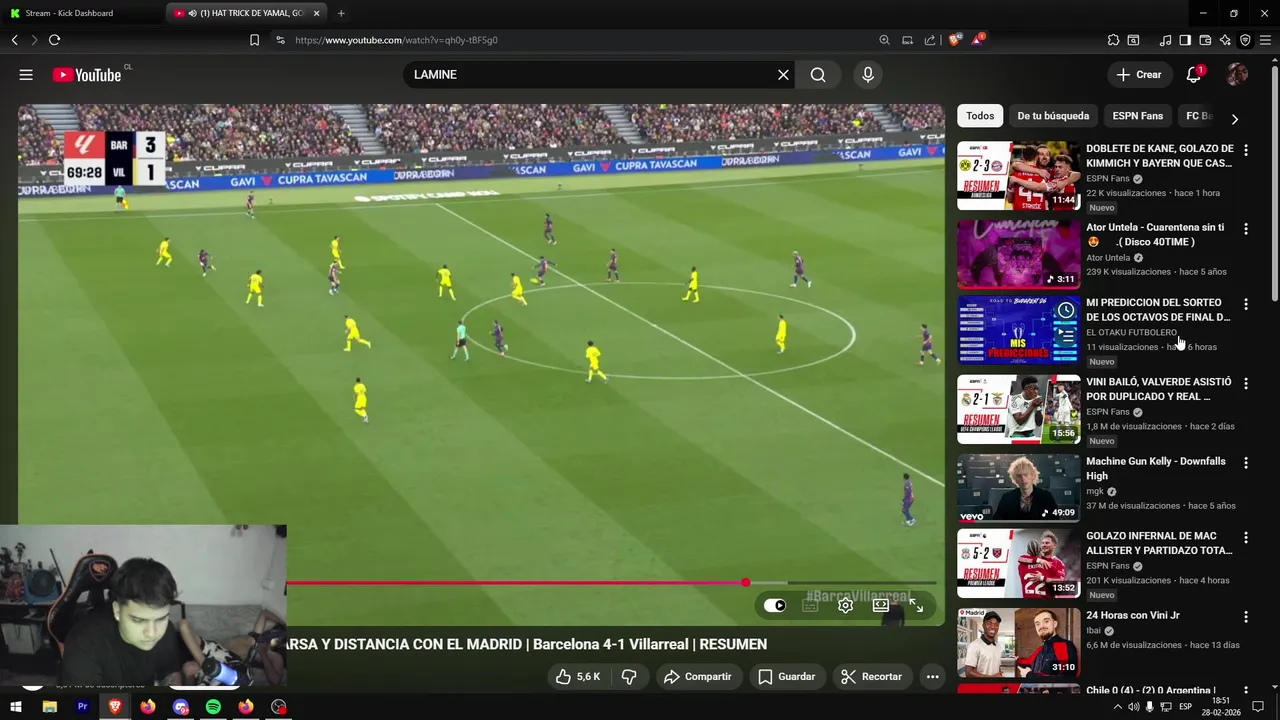Open a new browser tab
The width and height of the screenshot is (1280, 720).
pyautogui.click(x=341, y=13)
